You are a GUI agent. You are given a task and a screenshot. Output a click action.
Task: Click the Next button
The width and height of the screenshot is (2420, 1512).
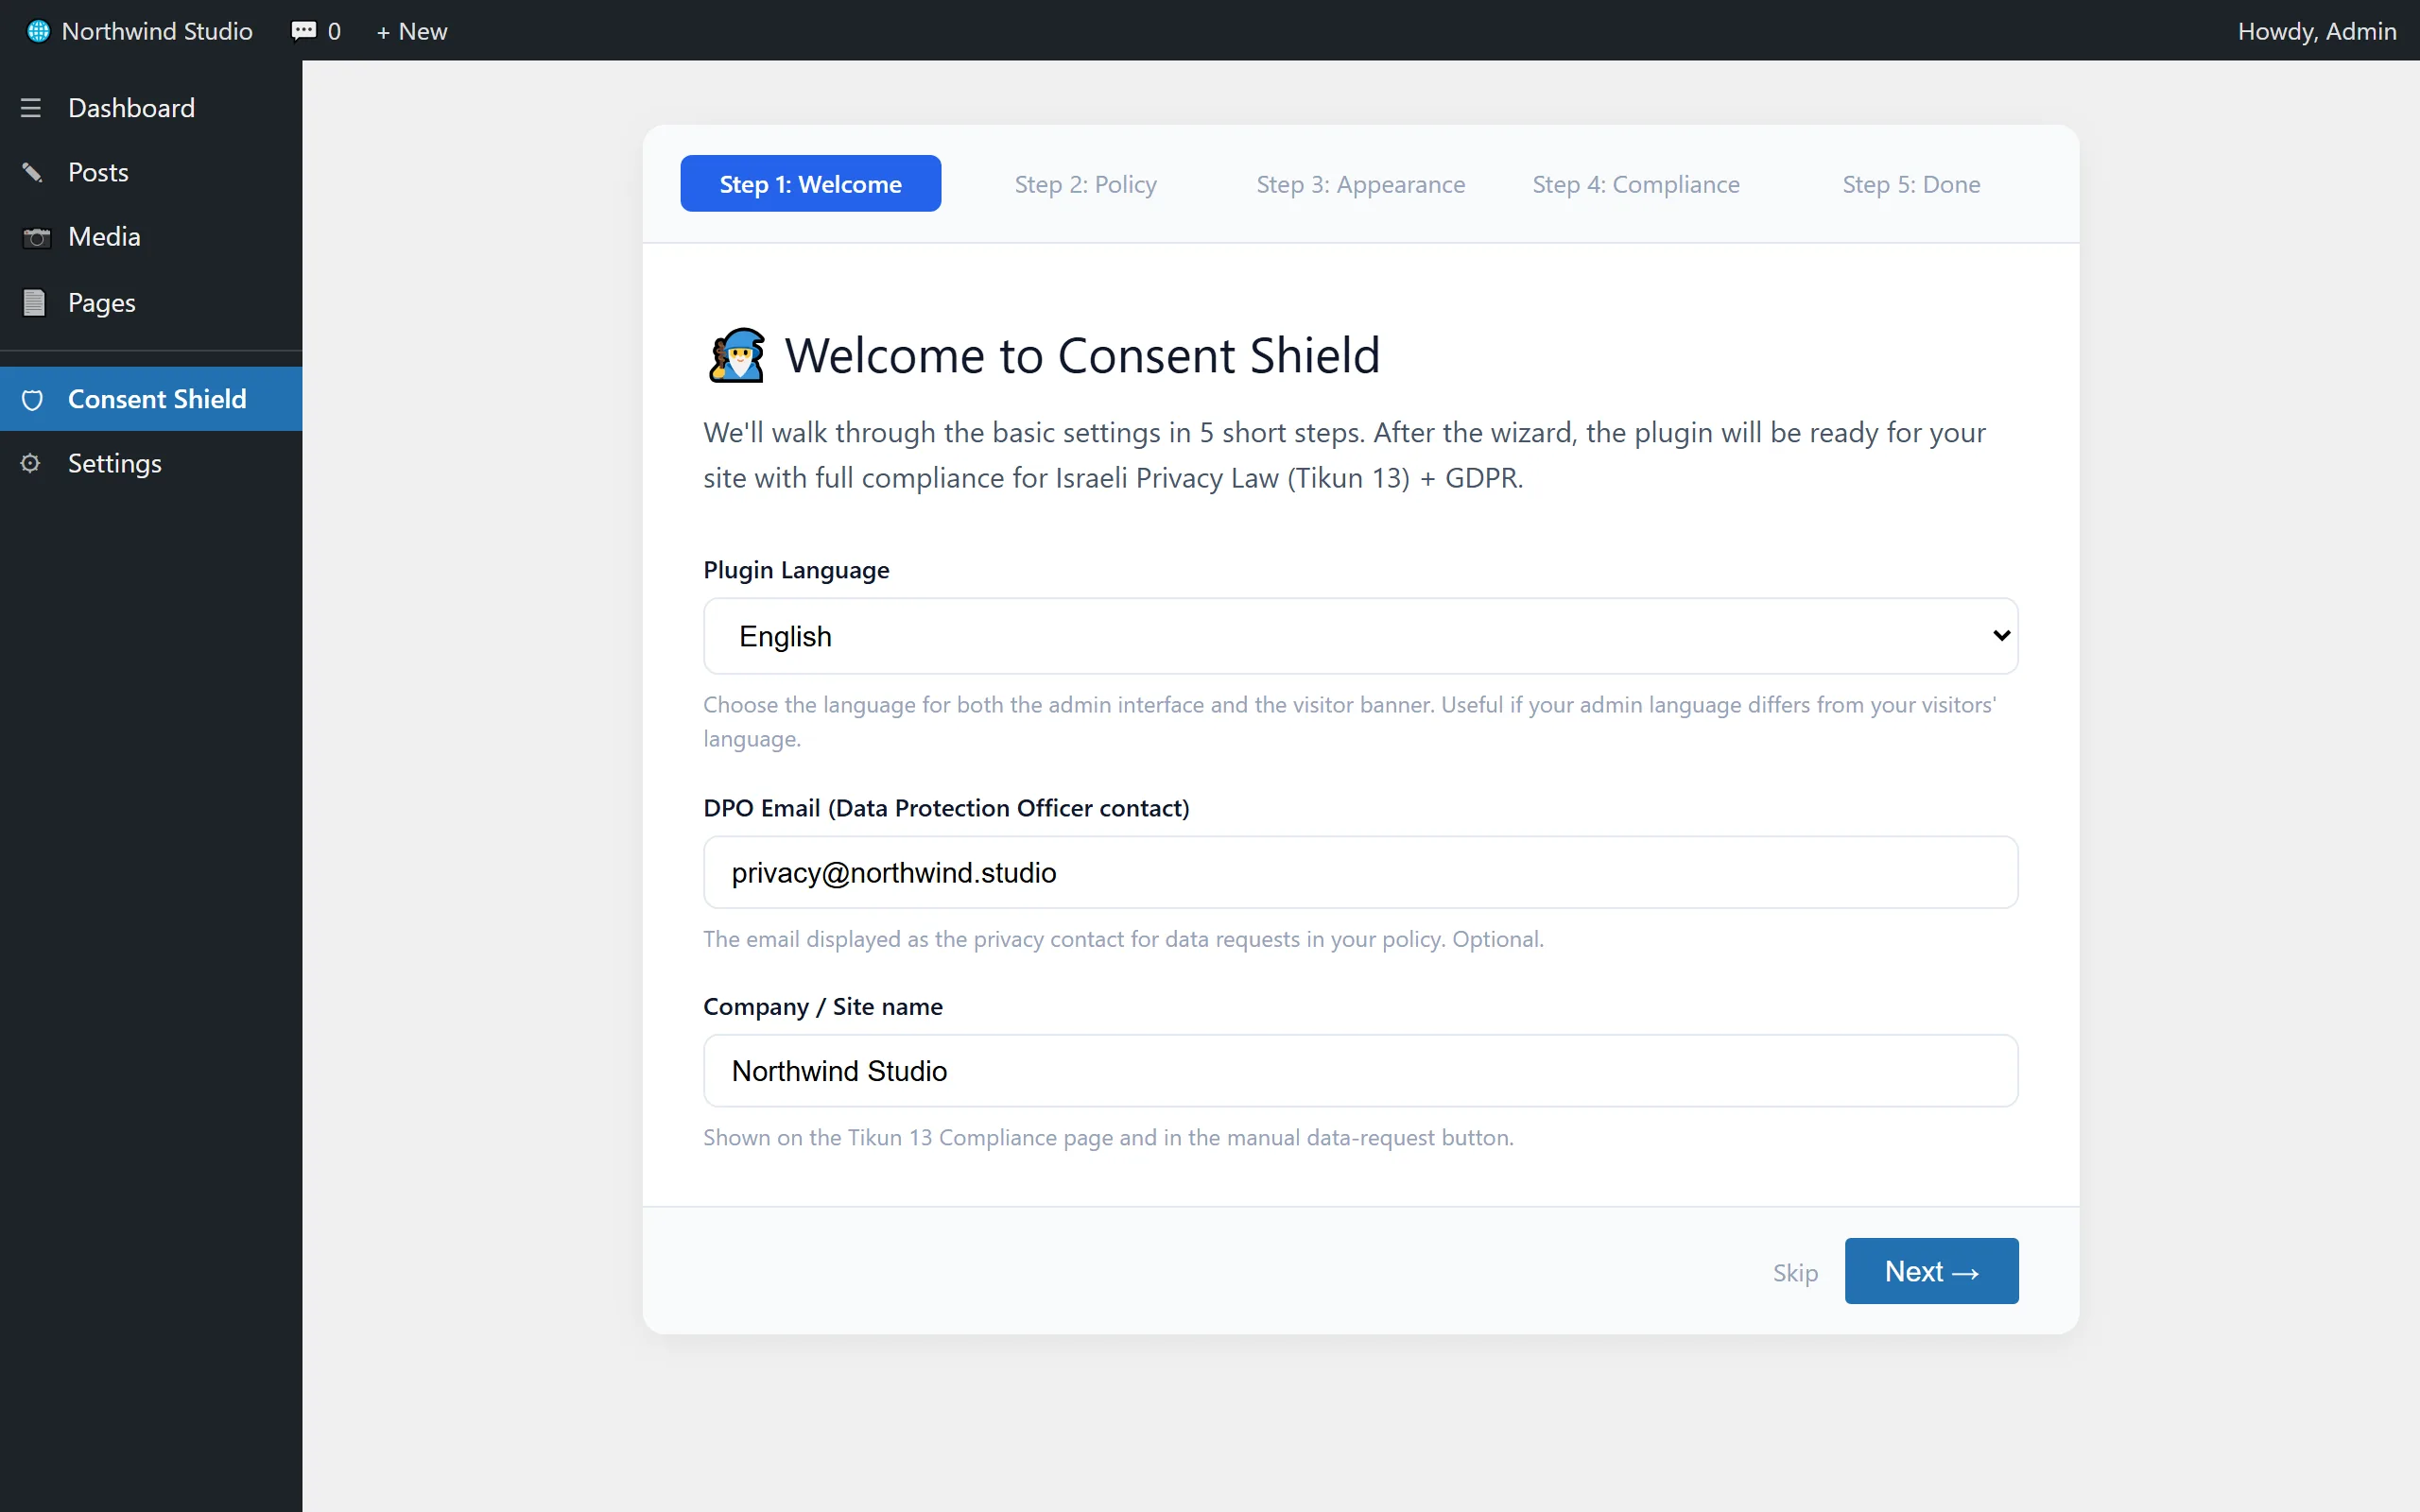point(1931,1271)
